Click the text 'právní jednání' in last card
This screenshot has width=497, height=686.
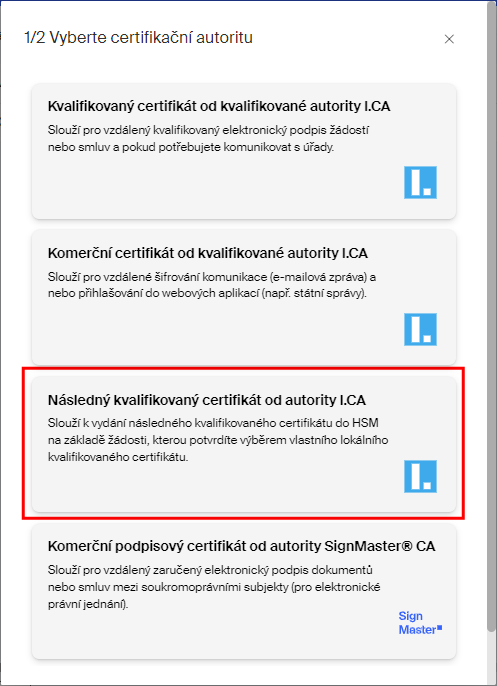tap(87, 605)
